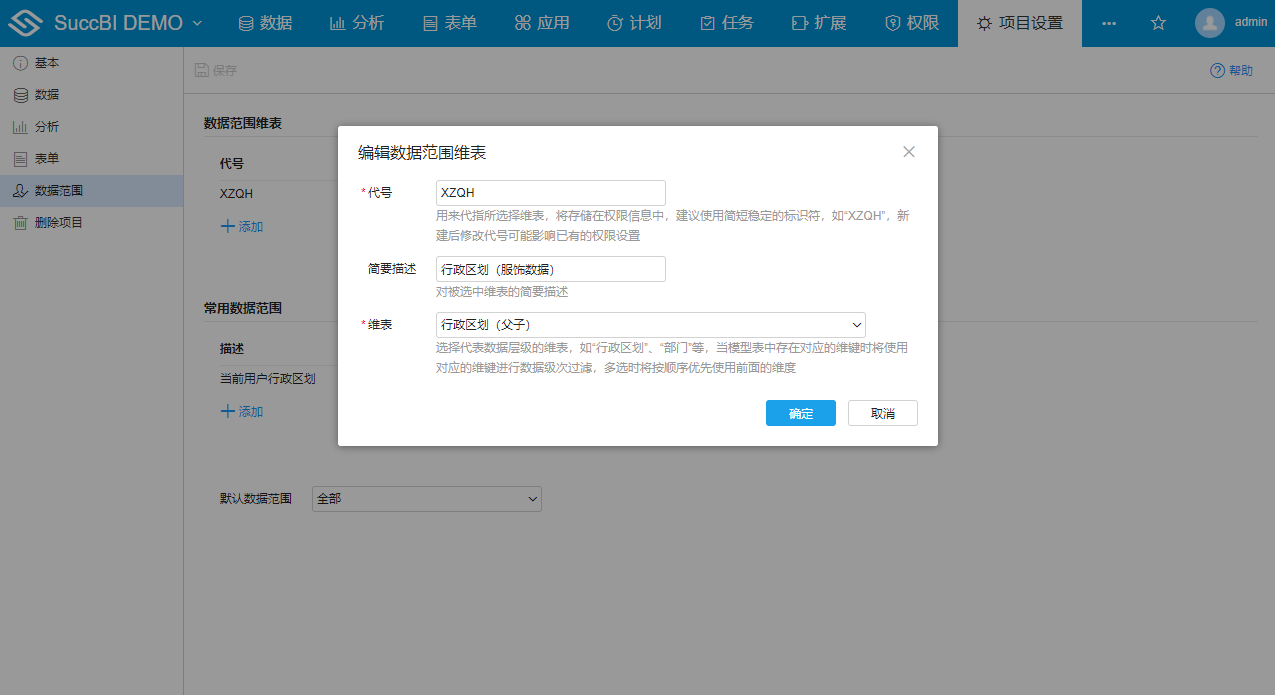Screen dimensions: 1275x695
Task: Open the 维表 dropdown showing 行政区划（父子）
Action: [x=650, y=325]
